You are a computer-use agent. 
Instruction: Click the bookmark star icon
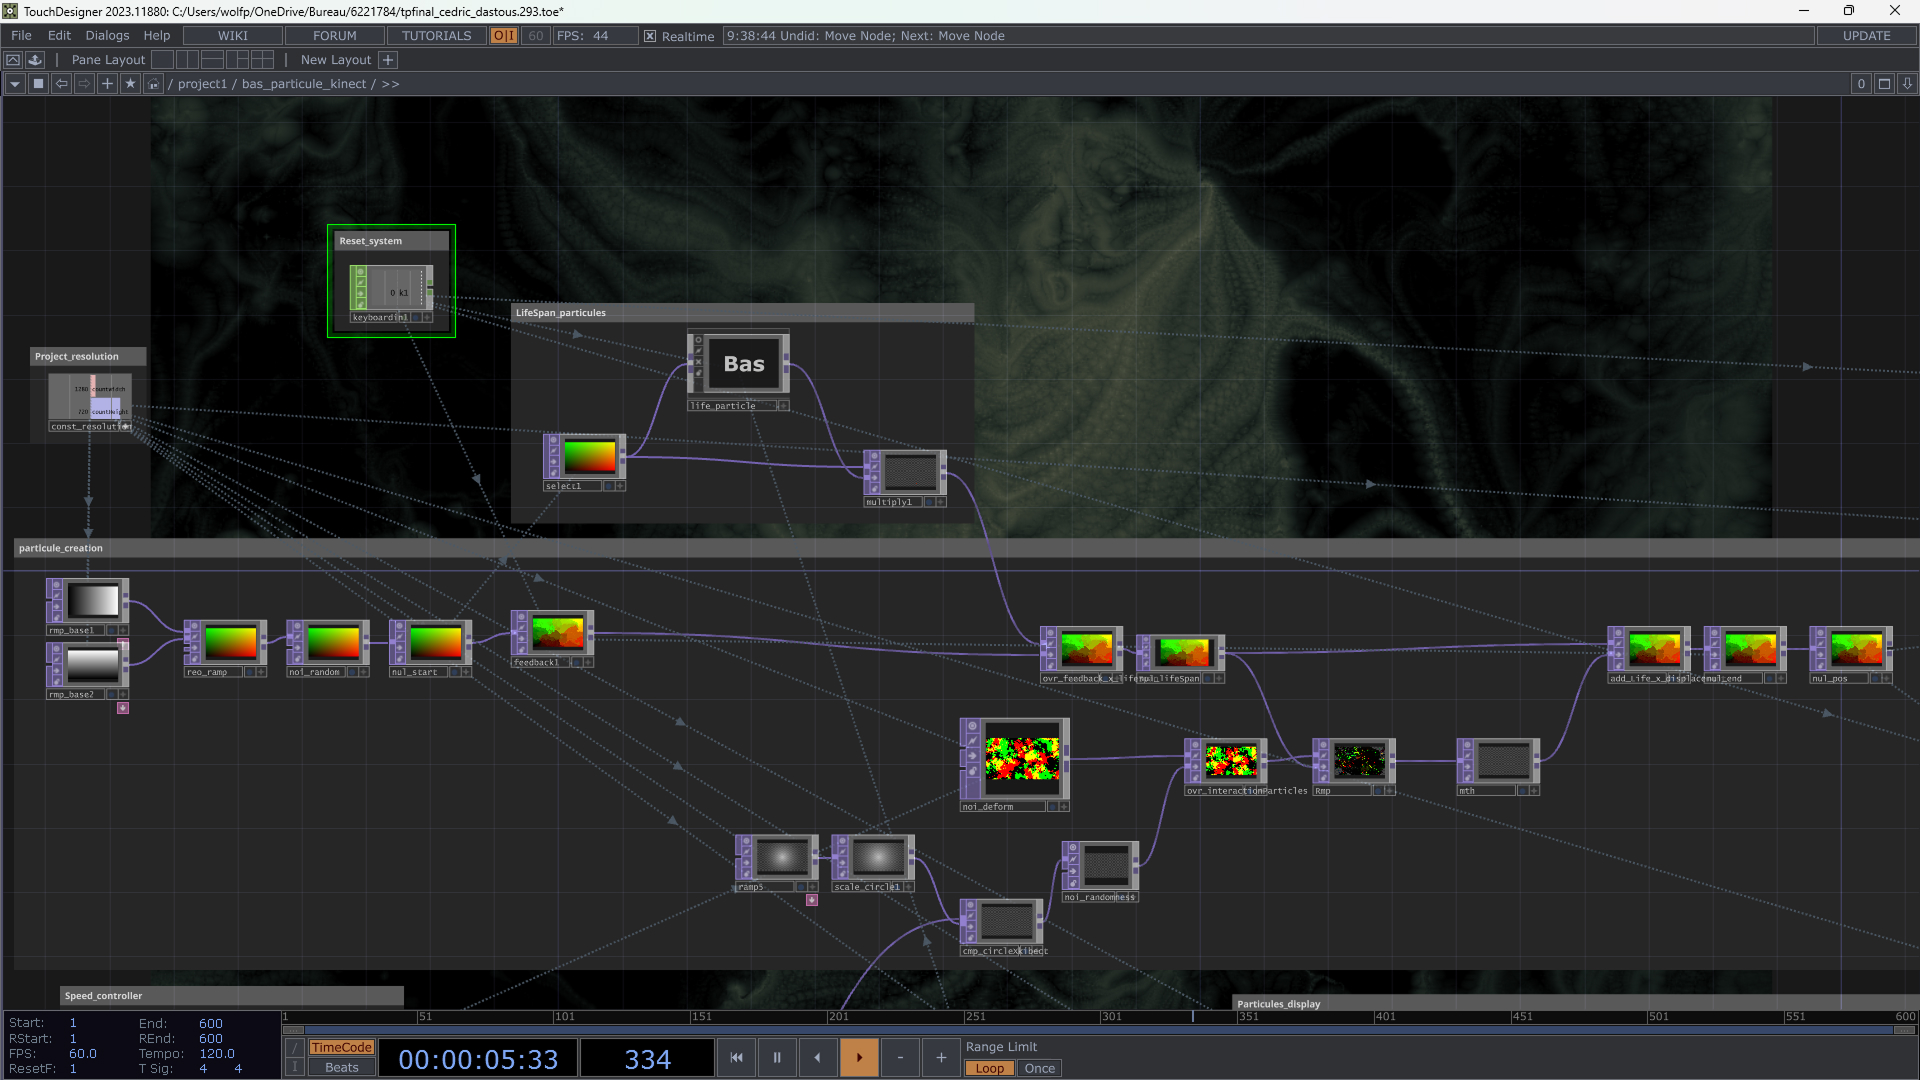130,84
